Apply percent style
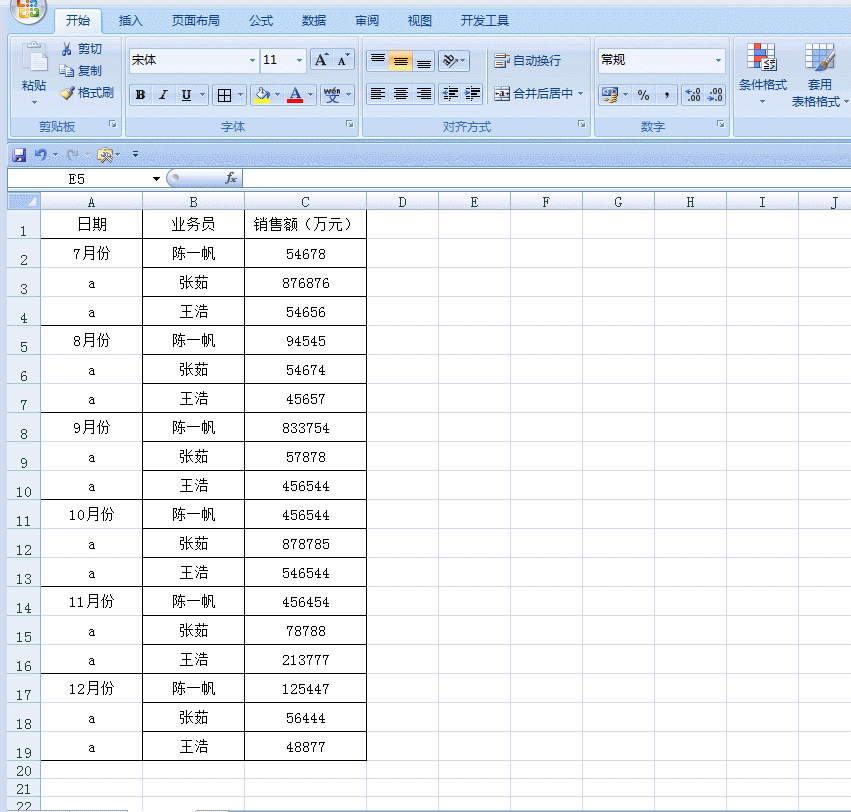Image resolution: width=851 pixels, height=812 pixels. point(644,95)
